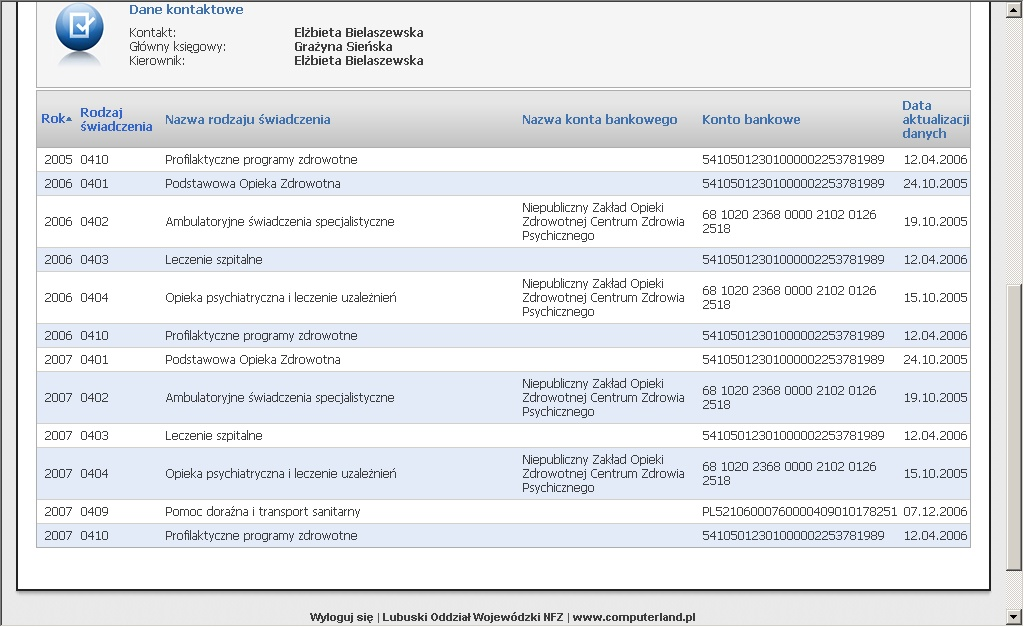Sort table by Rok column header

tap(53, 119)
